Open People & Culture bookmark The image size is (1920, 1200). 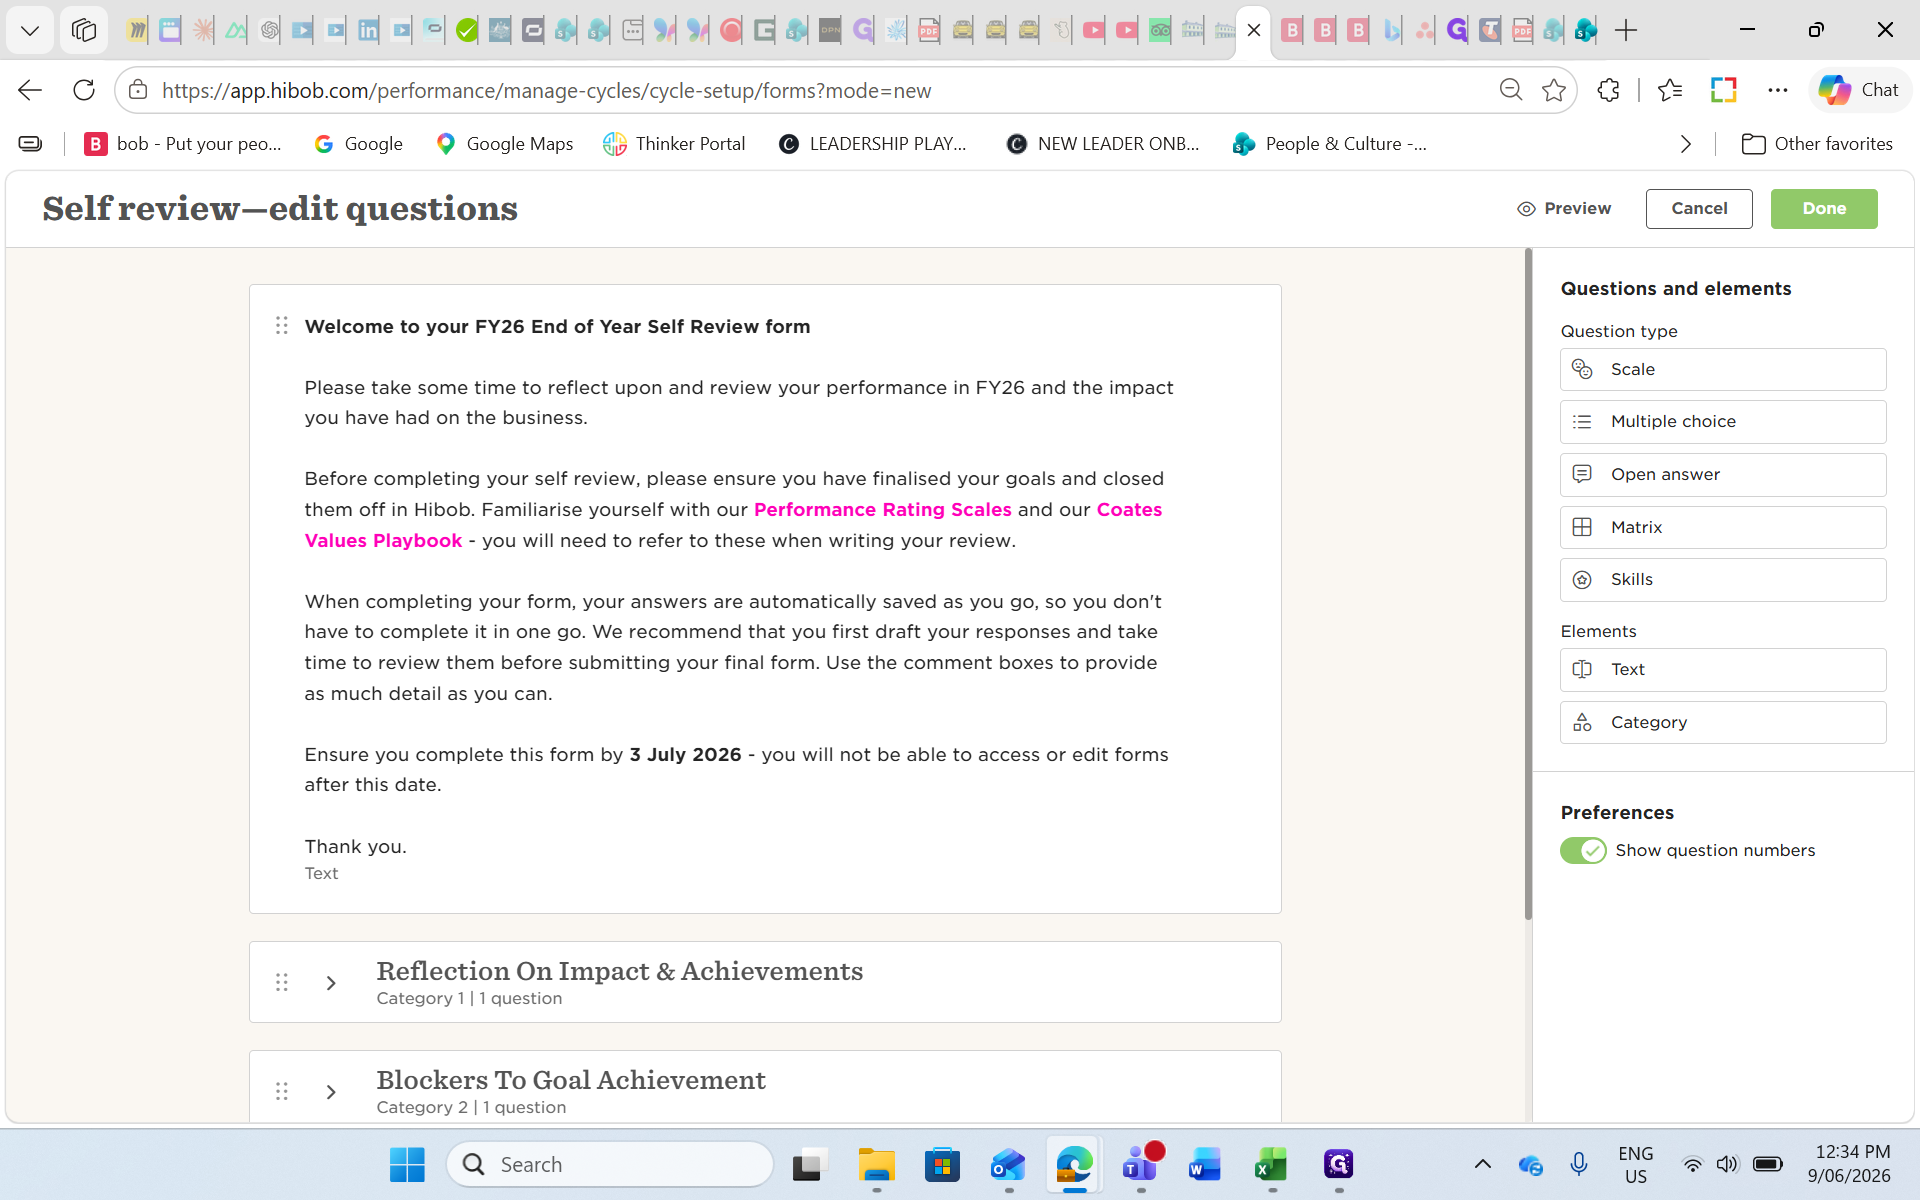(x=1330, y=144)
